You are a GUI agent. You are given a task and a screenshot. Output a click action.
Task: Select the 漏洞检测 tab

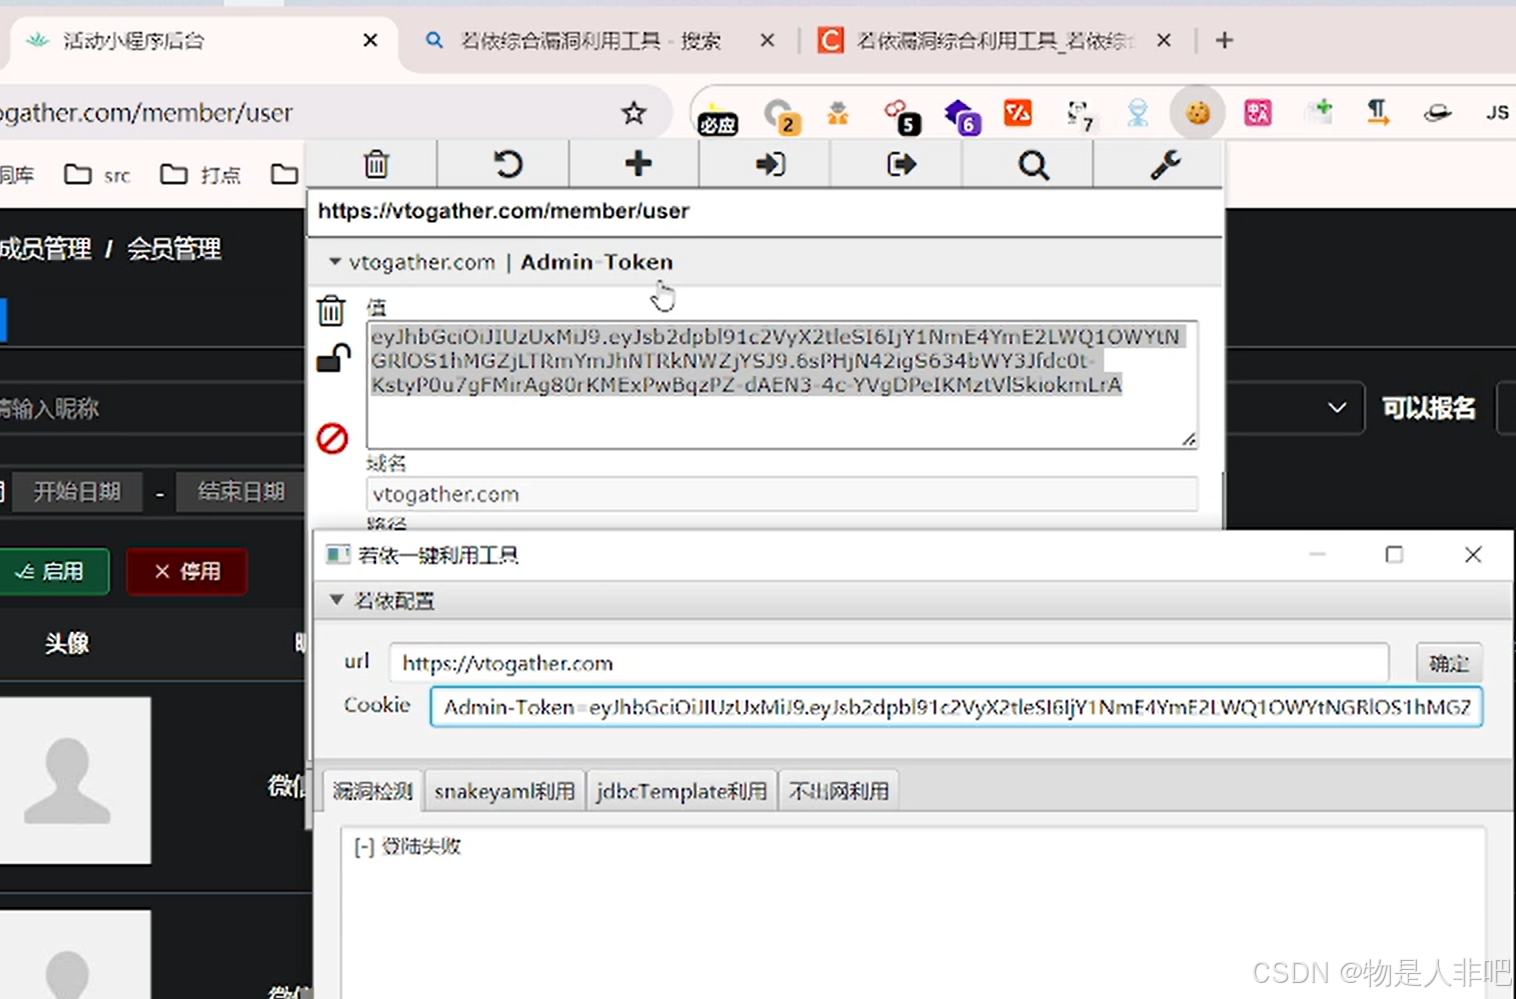pyautogui.click(x=372, y=791)
